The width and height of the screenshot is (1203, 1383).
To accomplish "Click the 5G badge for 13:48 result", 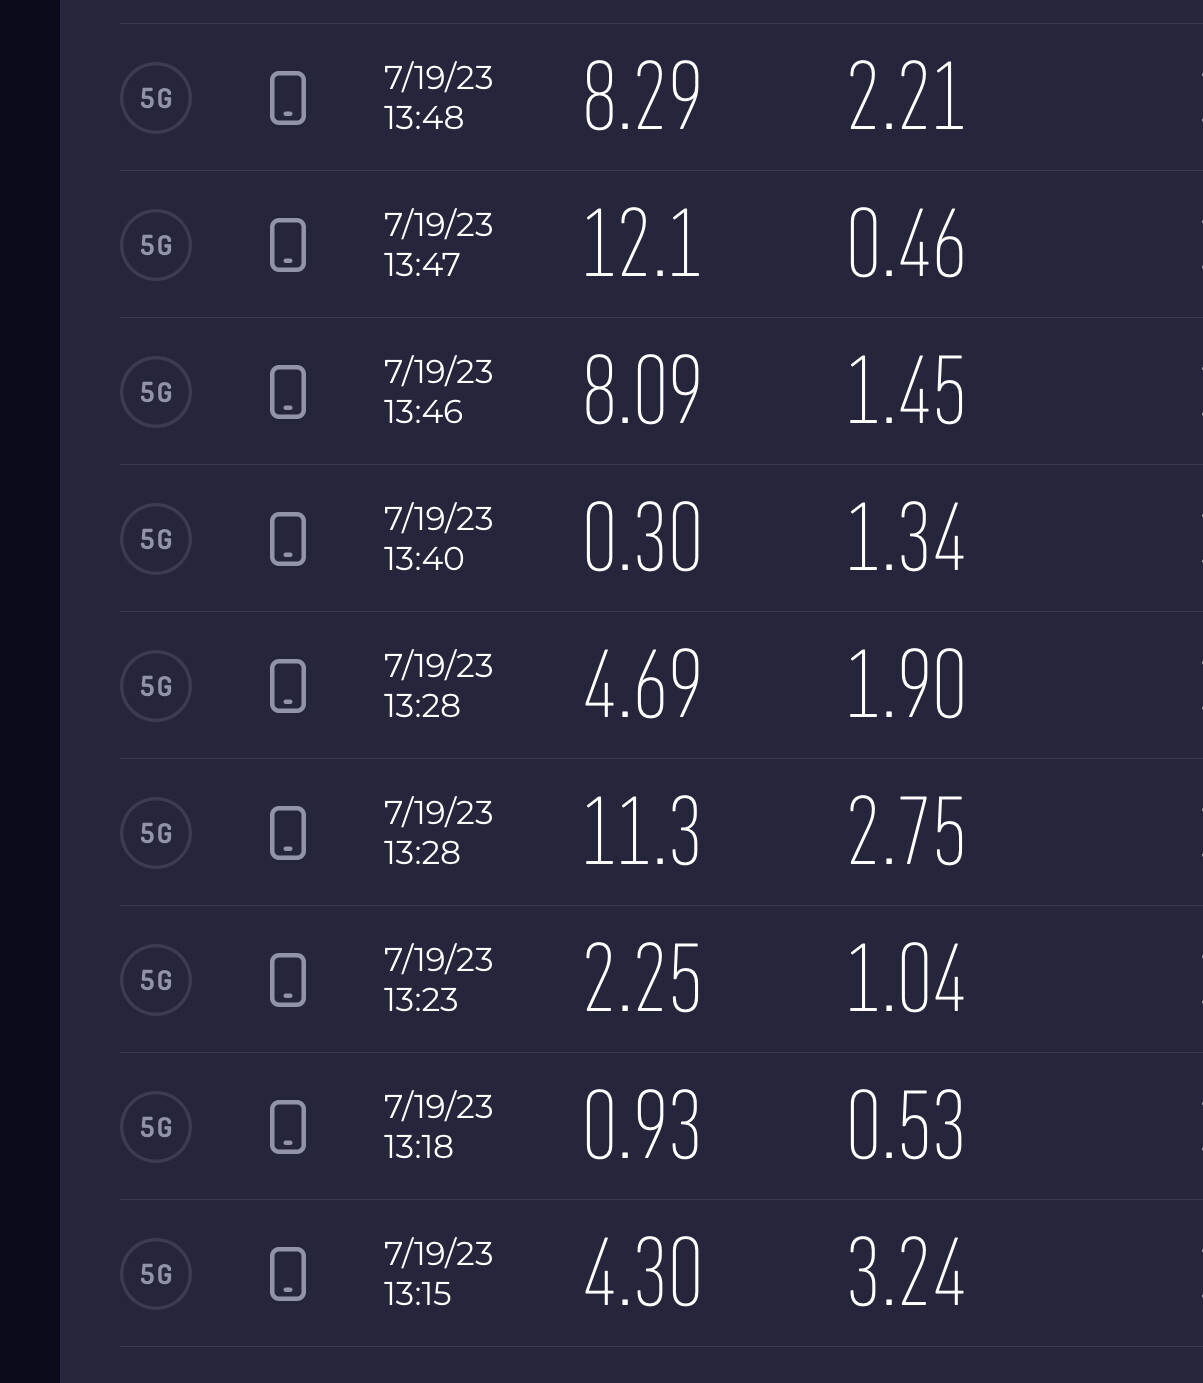I will [x=156, y=98].
